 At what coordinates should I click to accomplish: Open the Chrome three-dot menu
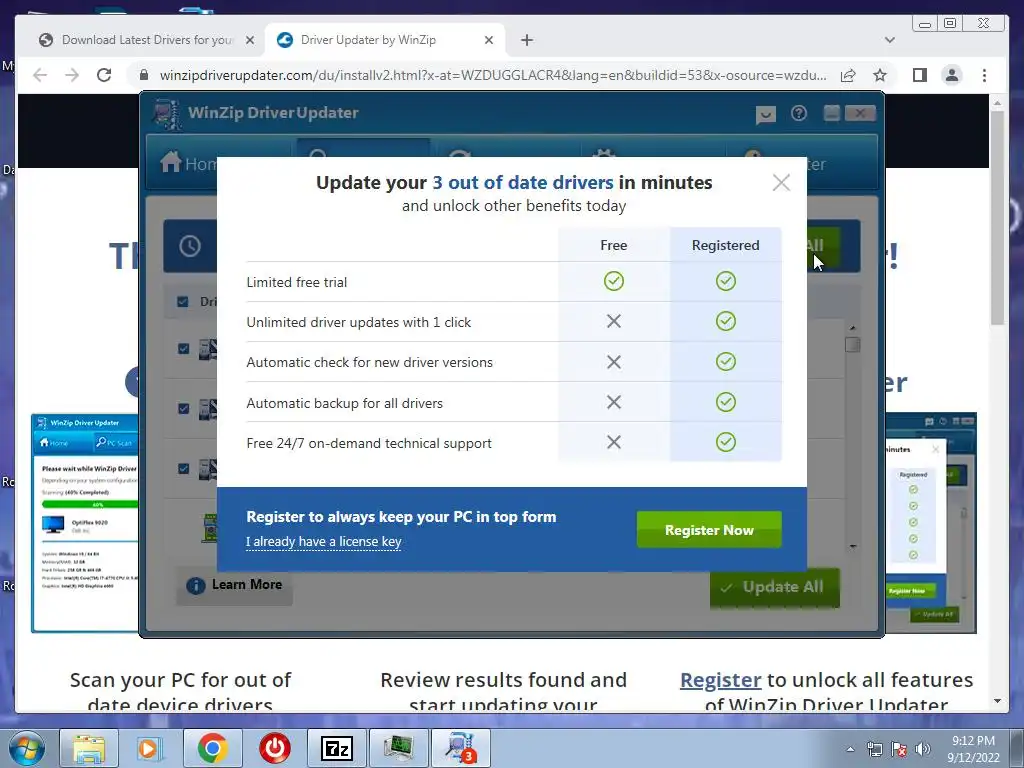(984, 75)
